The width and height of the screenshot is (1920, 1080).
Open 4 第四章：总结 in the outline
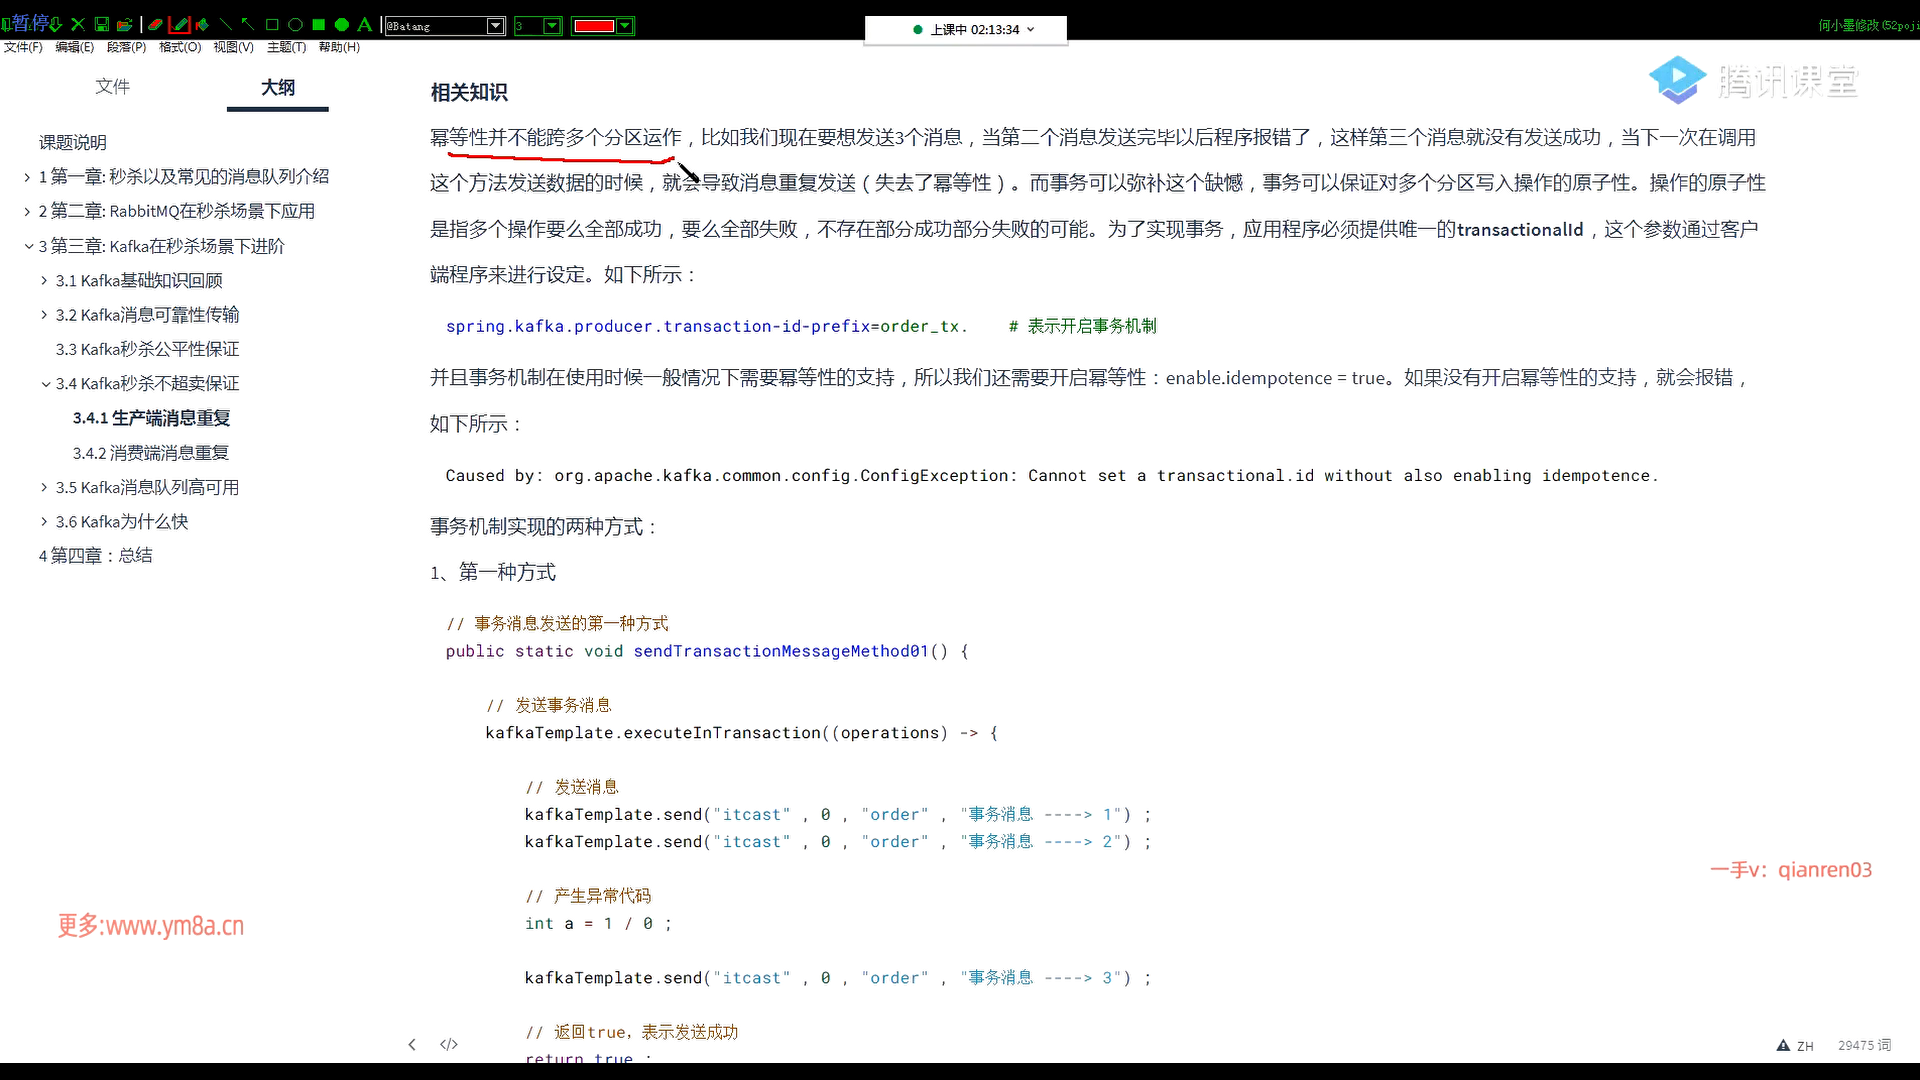96,556
